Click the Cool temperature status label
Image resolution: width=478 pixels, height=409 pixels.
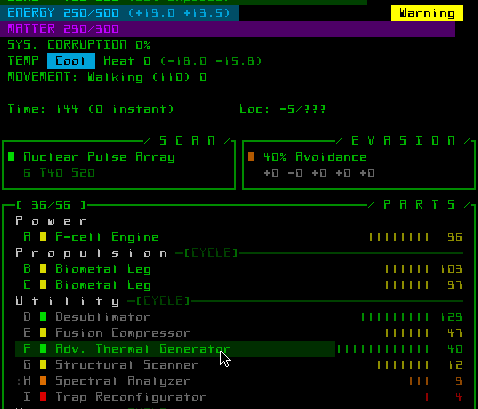tap(71, 61)
